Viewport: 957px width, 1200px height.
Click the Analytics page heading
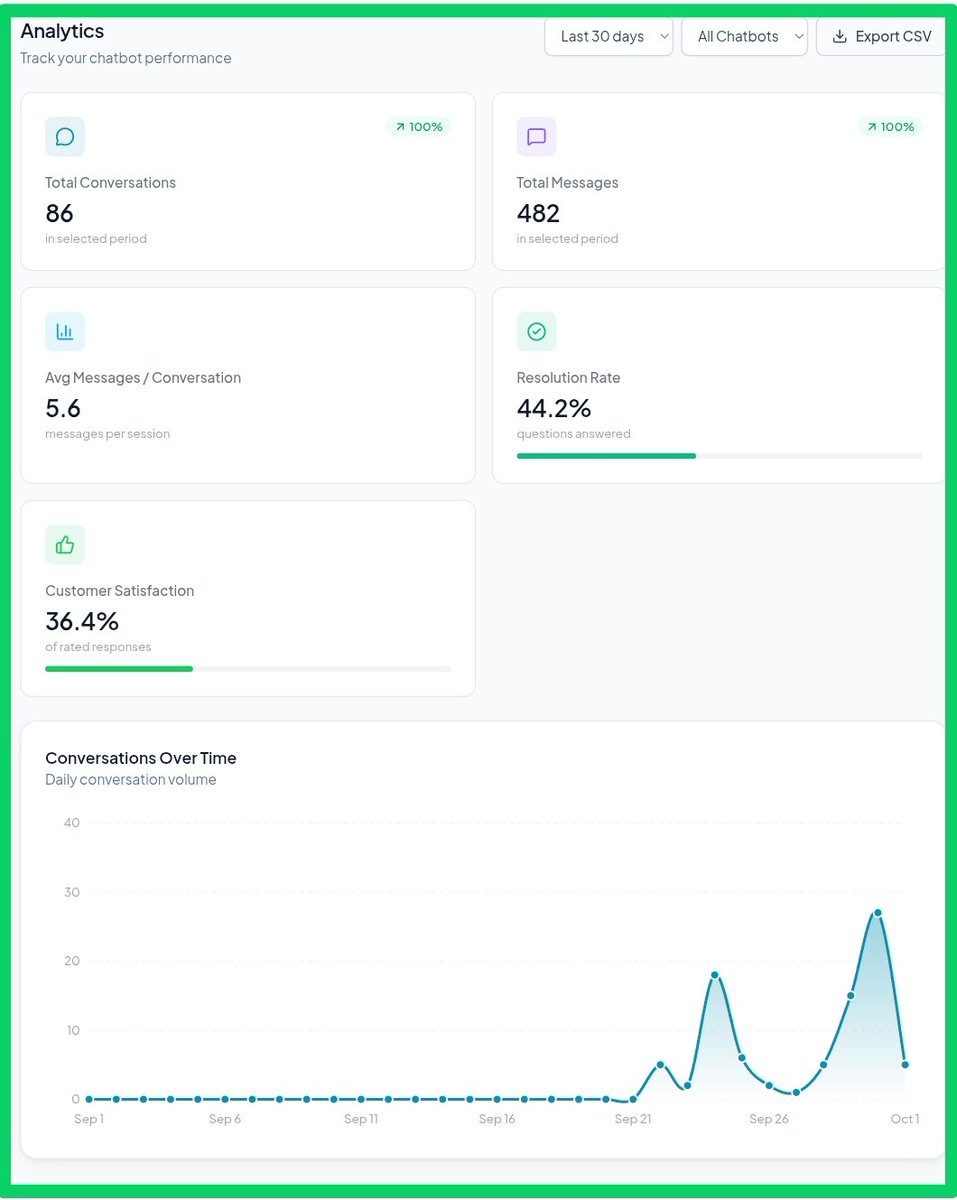pyautogui.click(x=62, y=31)
